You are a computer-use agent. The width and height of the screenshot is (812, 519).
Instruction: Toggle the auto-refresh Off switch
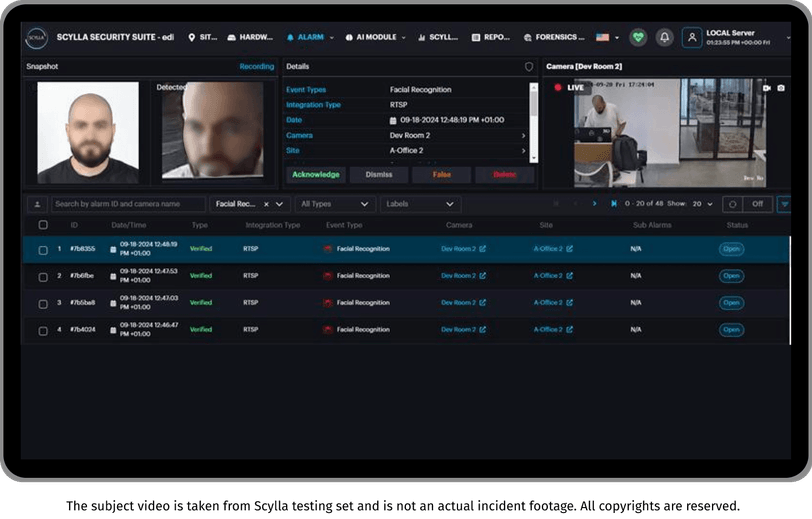tap(758, 204)
